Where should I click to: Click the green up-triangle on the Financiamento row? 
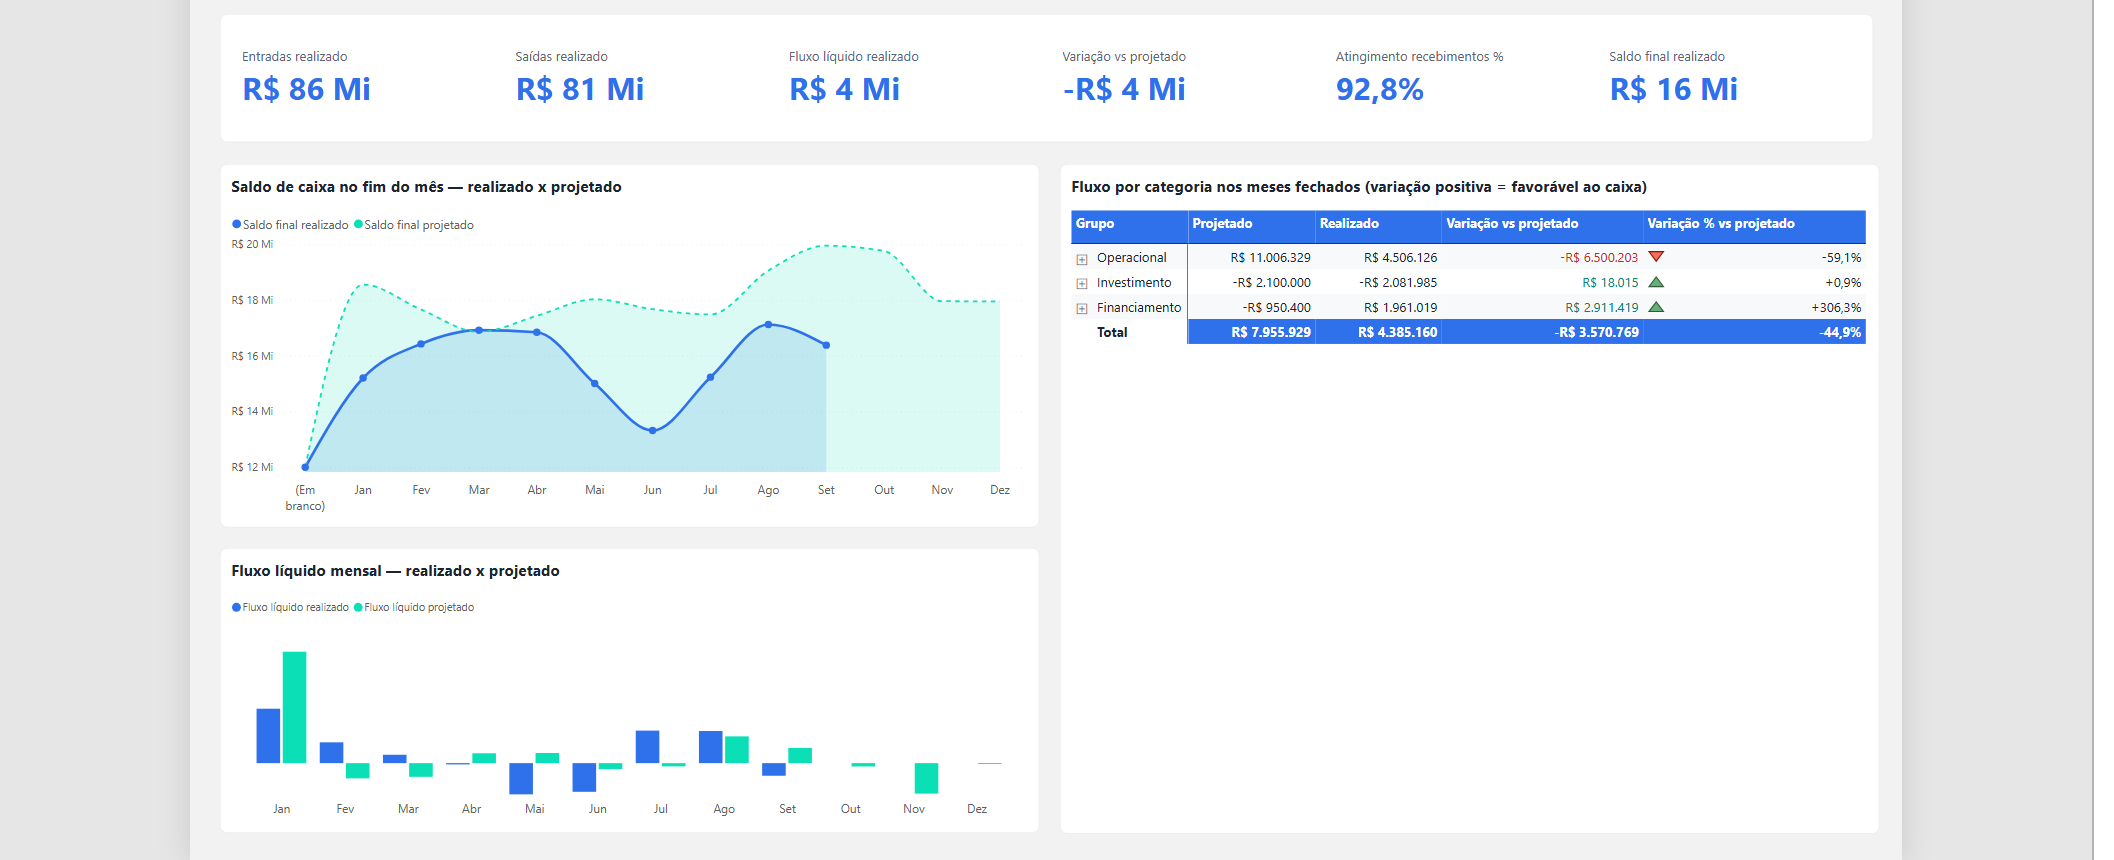click(x=1656, y=307)
